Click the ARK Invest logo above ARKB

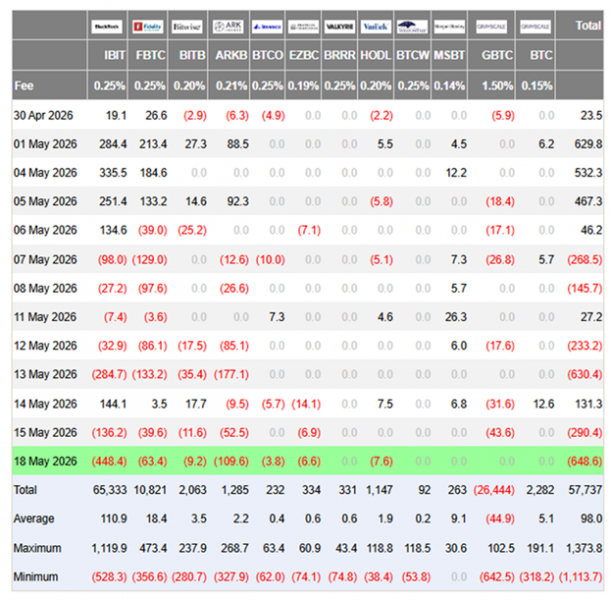click(228, 27)
